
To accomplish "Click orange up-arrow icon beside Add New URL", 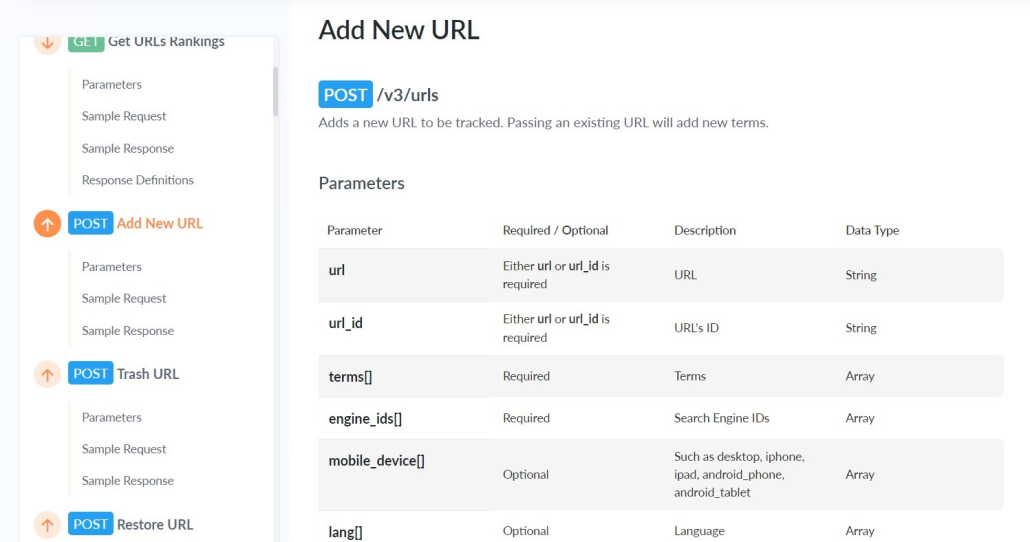I will (47, 223).
